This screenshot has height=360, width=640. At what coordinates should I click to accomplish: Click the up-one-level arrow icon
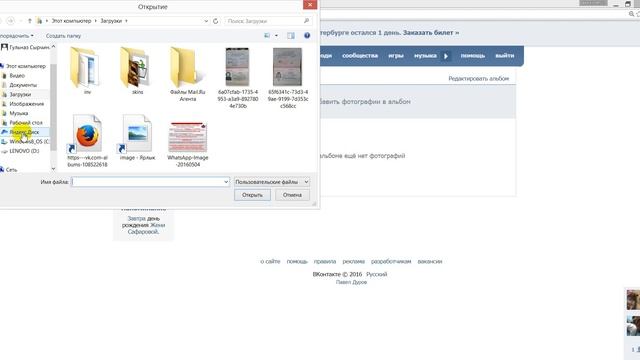click(x=29, y=21)
